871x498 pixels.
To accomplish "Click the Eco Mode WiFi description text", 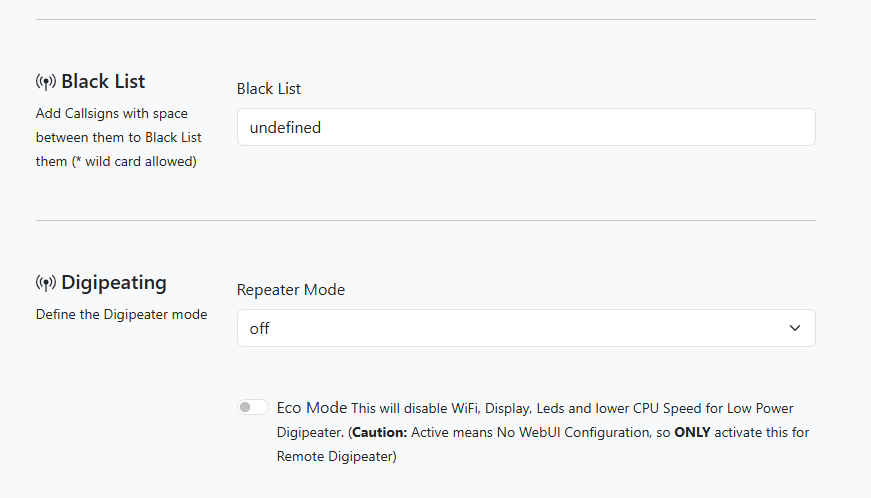I will click(x=570, y=409).
